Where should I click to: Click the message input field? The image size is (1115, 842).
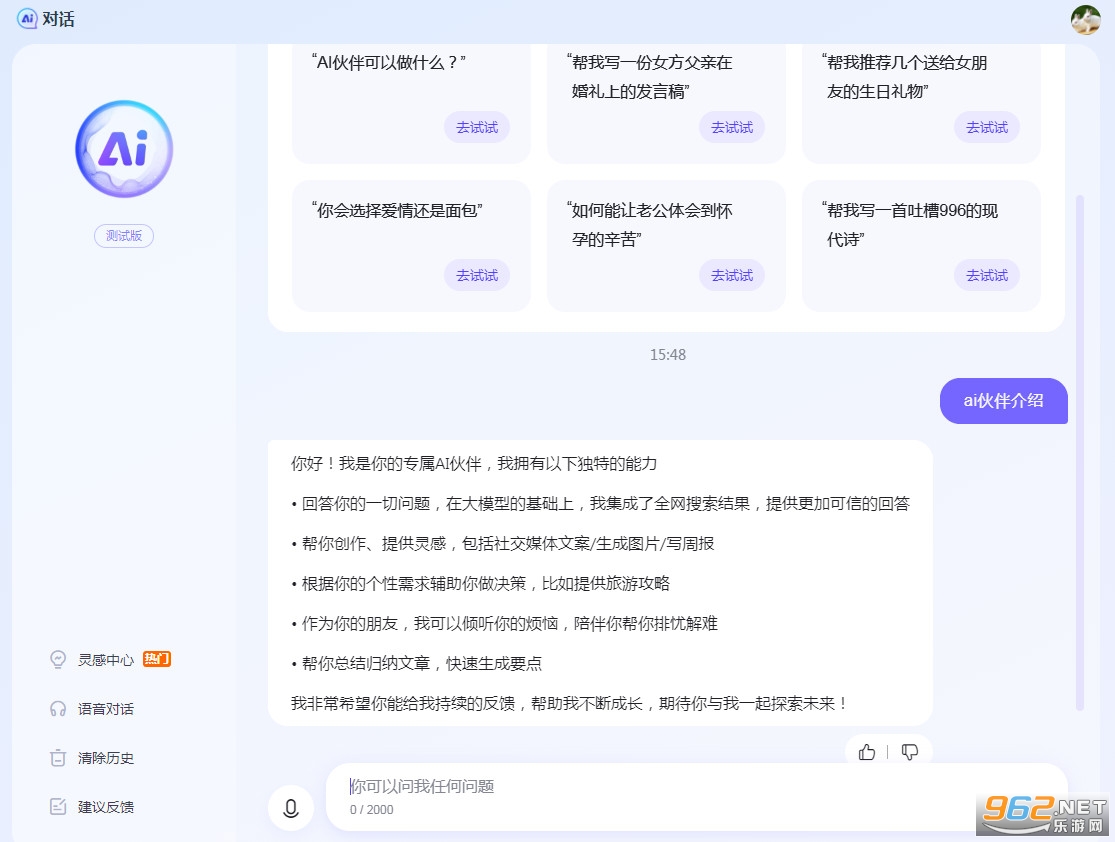tap(697, 796)
